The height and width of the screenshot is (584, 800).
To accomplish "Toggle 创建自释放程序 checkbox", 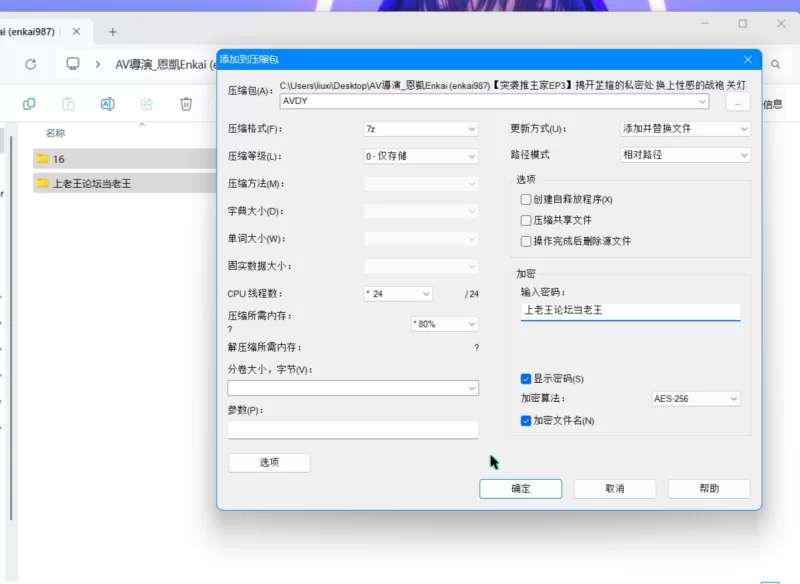I will [526, 199].
